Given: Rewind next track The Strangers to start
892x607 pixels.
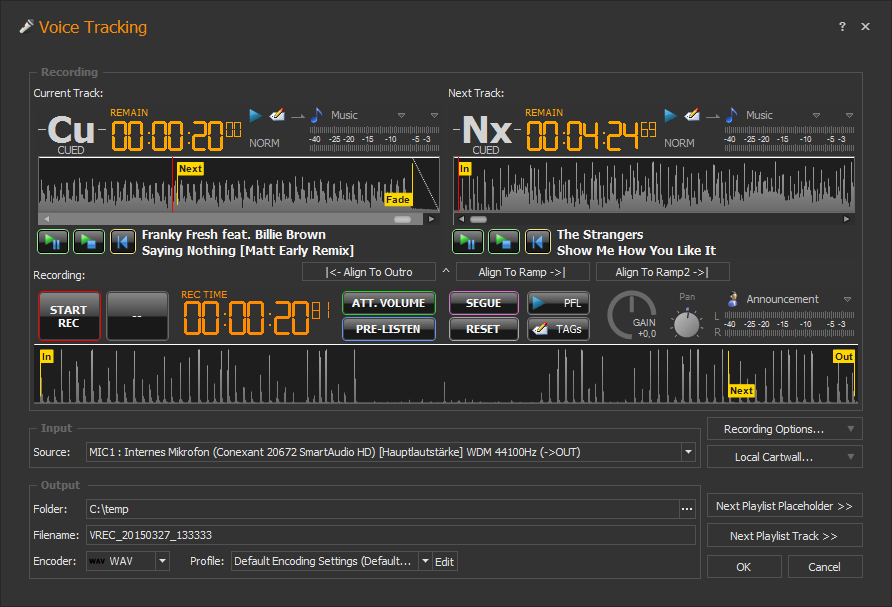Looking at the screenshot, I should tap(537, 241).
